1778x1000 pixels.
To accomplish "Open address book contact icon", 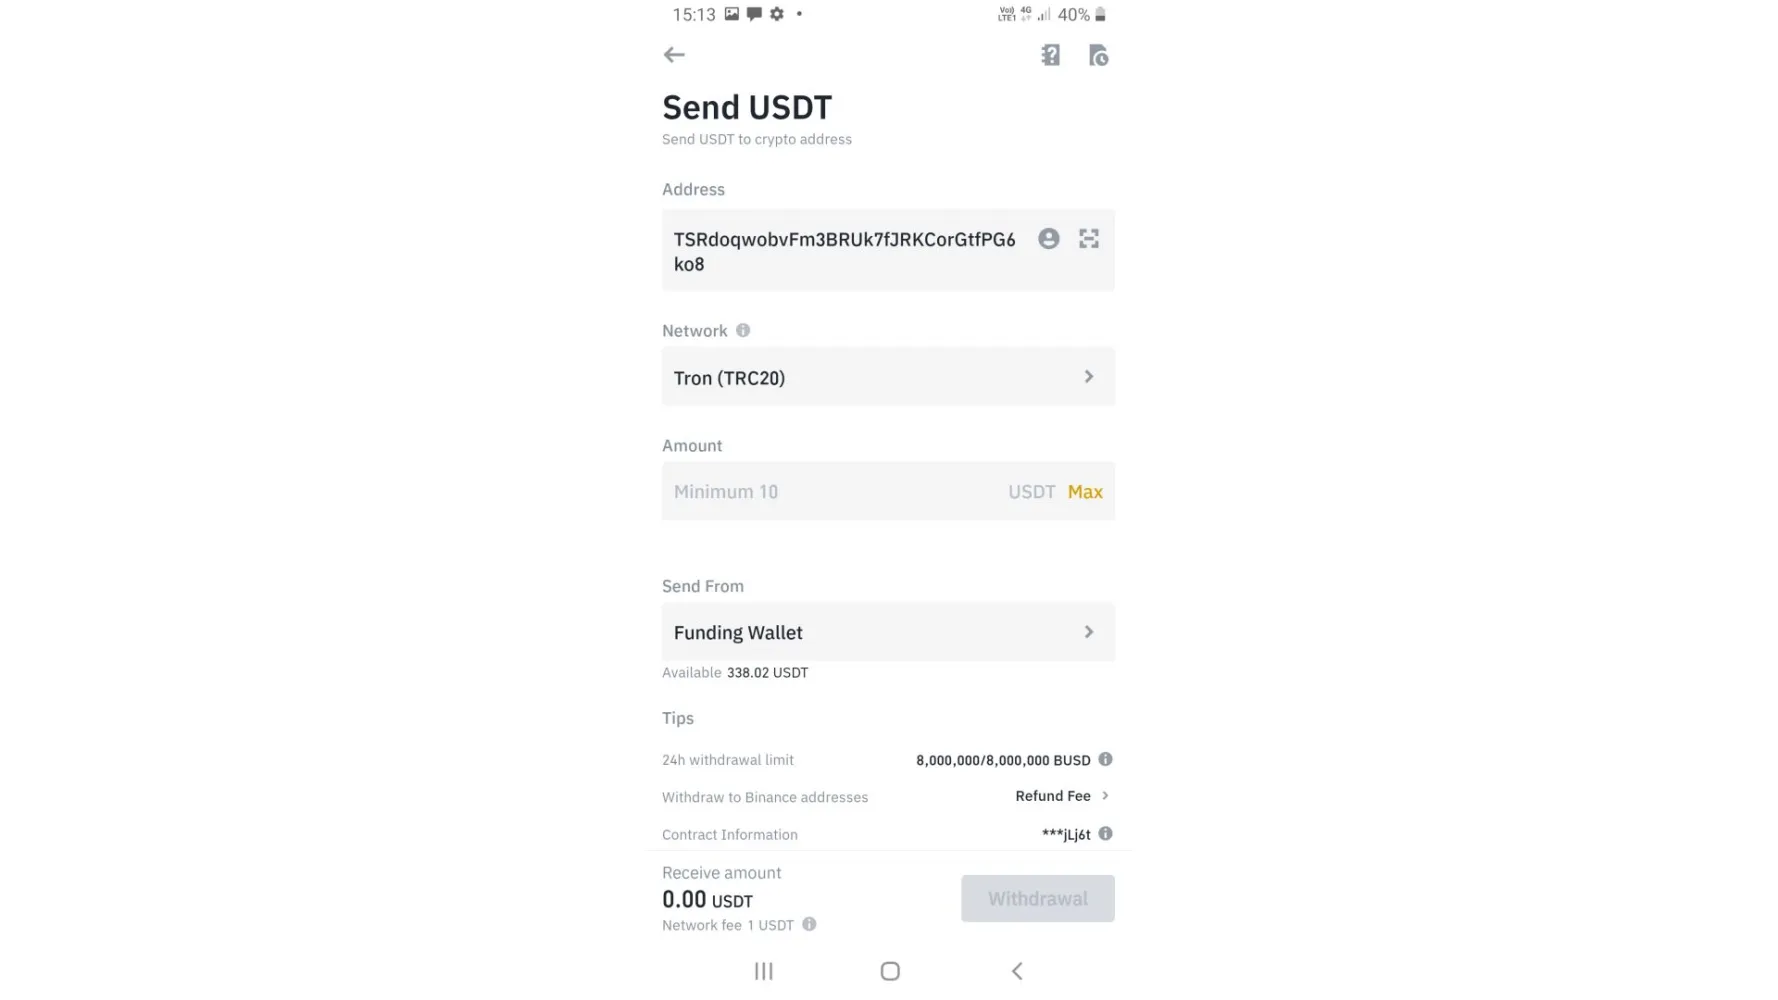I will [x=1048, y=239].
